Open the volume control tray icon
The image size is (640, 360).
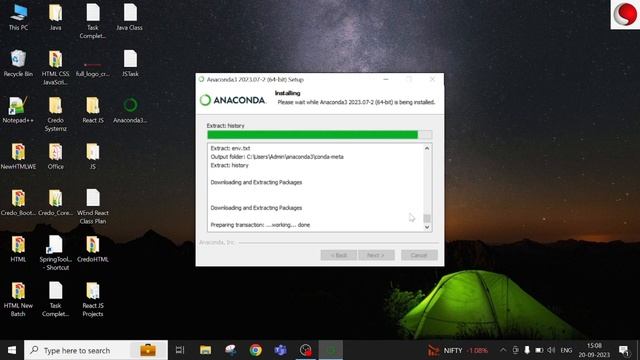[x=551, y=350]
